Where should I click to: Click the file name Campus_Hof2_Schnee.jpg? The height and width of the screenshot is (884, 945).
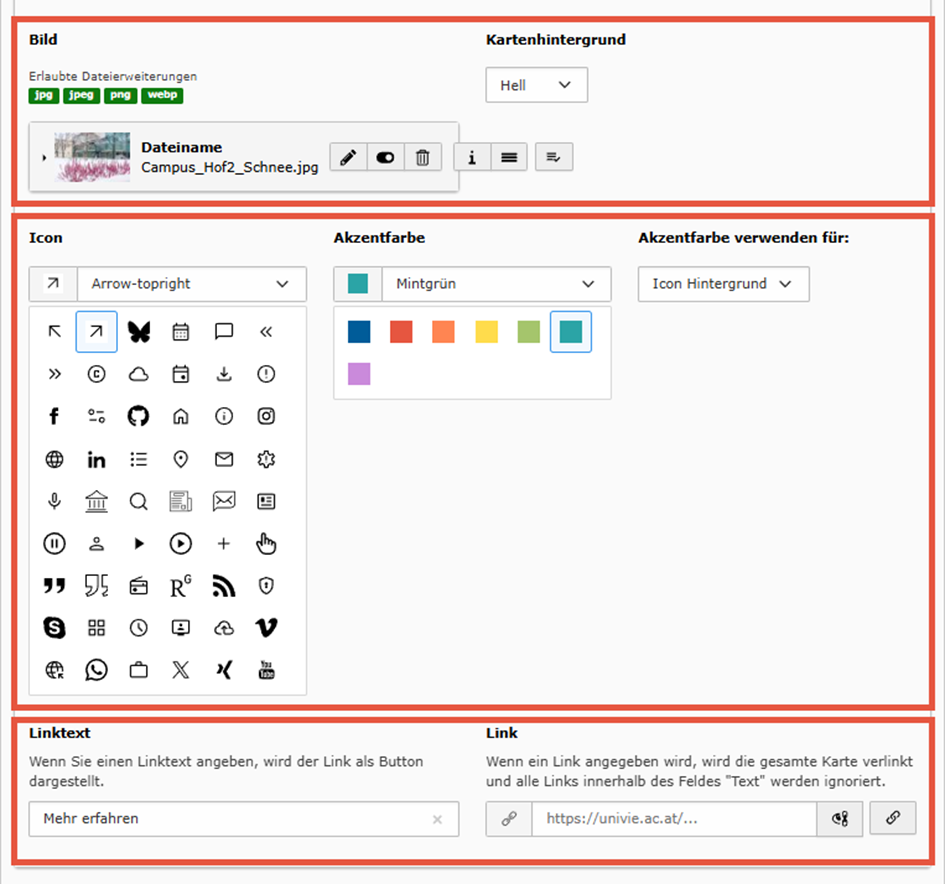point(230,167)
